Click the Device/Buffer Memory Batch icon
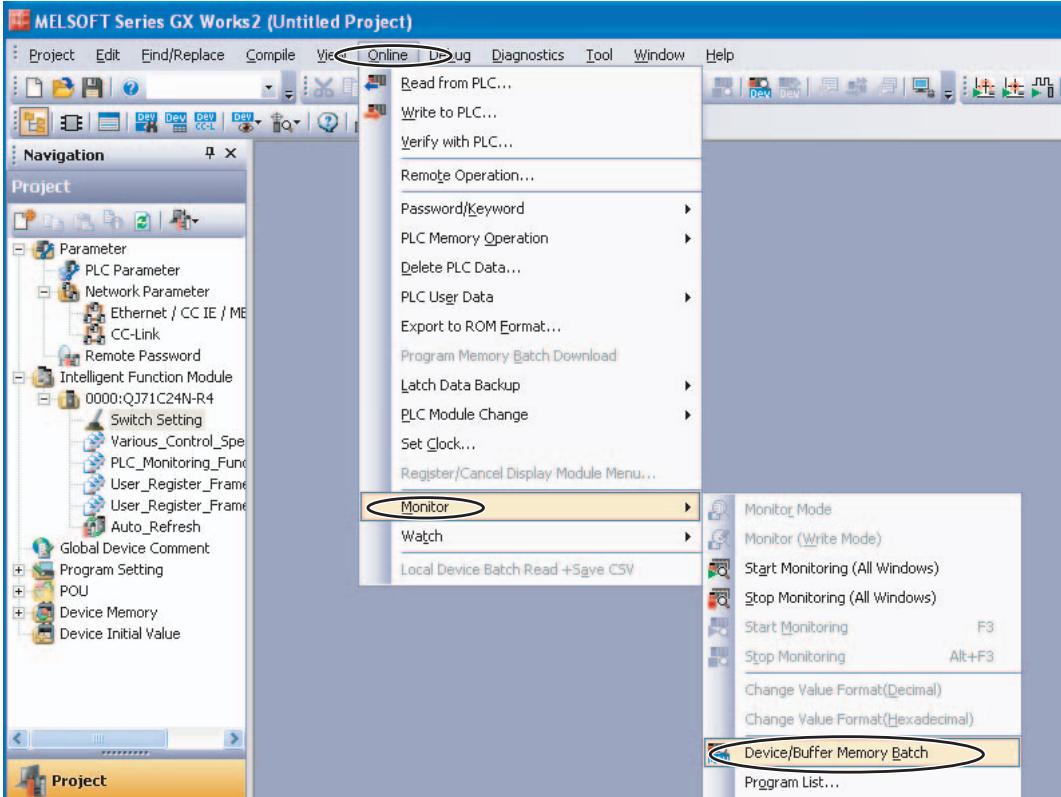This screenshot has width=1061, height=797. tap(719, 752)
